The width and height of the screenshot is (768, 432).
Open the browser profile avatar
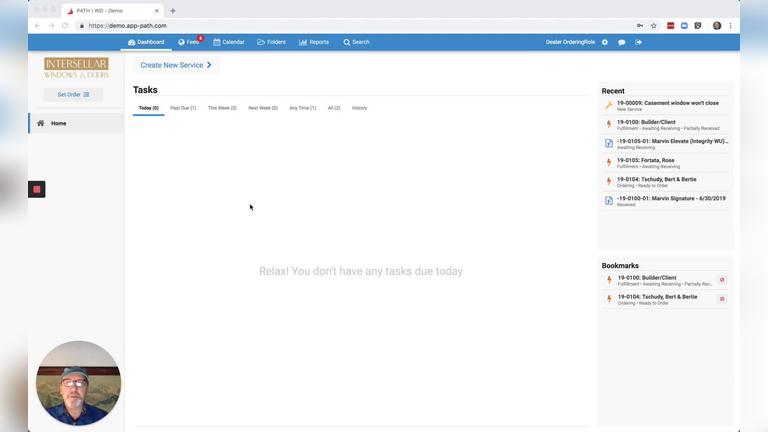click(717, 25)
